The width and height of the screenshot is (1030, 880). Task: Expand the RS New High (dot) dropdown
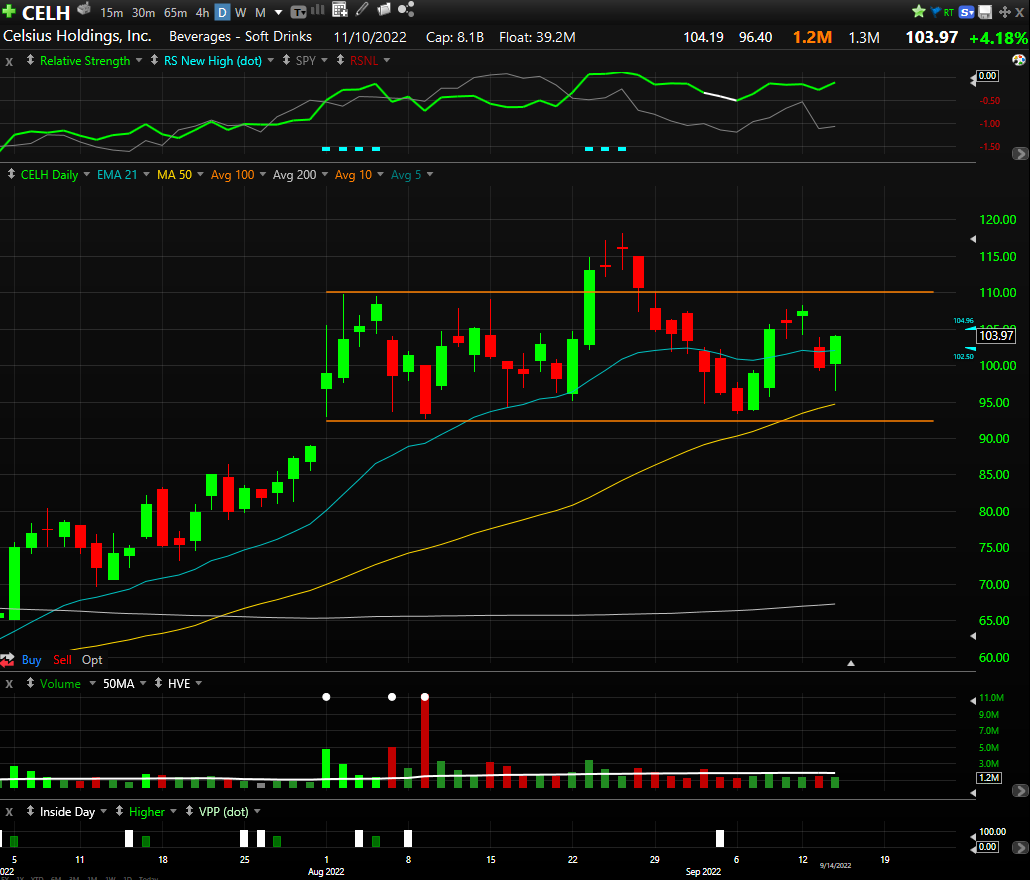(270, 60)
